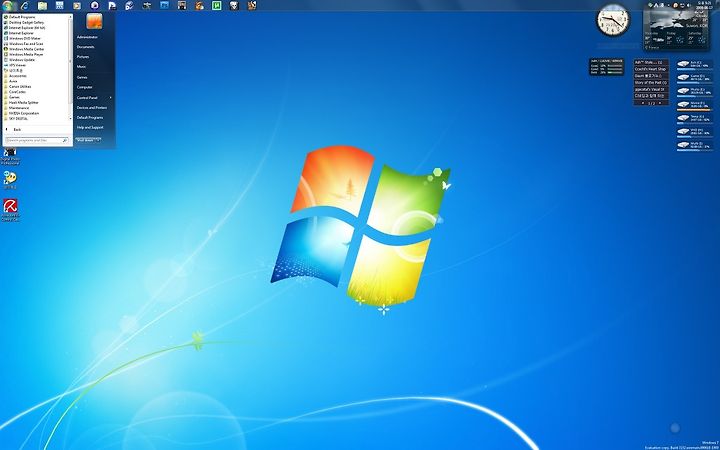This screenshot has height=450, width=720.
Task: Open Devices and Printers
Action: pyautogui.click(x=92, y=107)
